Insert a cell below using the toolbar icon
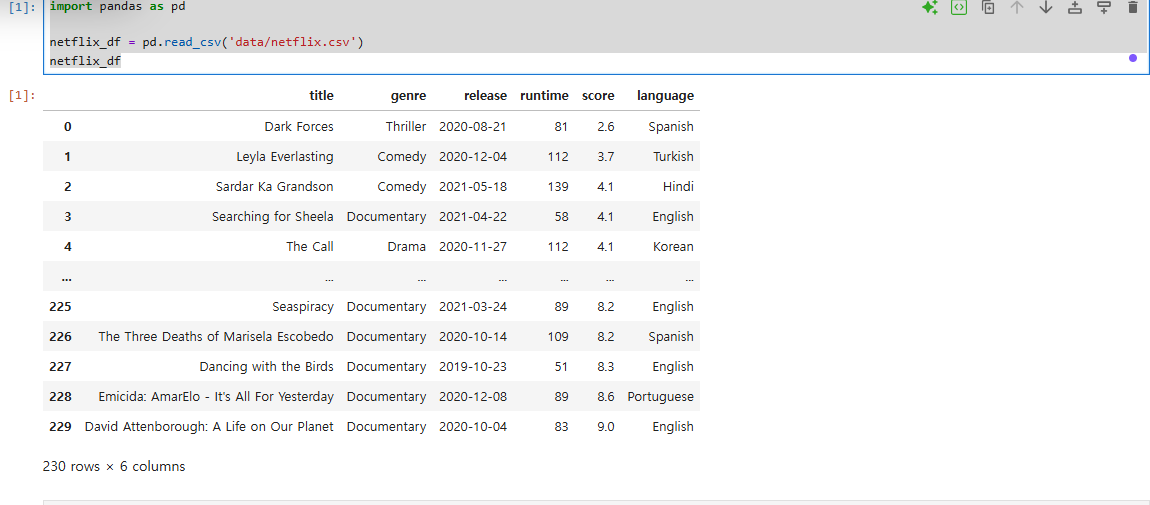The width and height of the screenshot is (1150, 505). [1103, 7]
